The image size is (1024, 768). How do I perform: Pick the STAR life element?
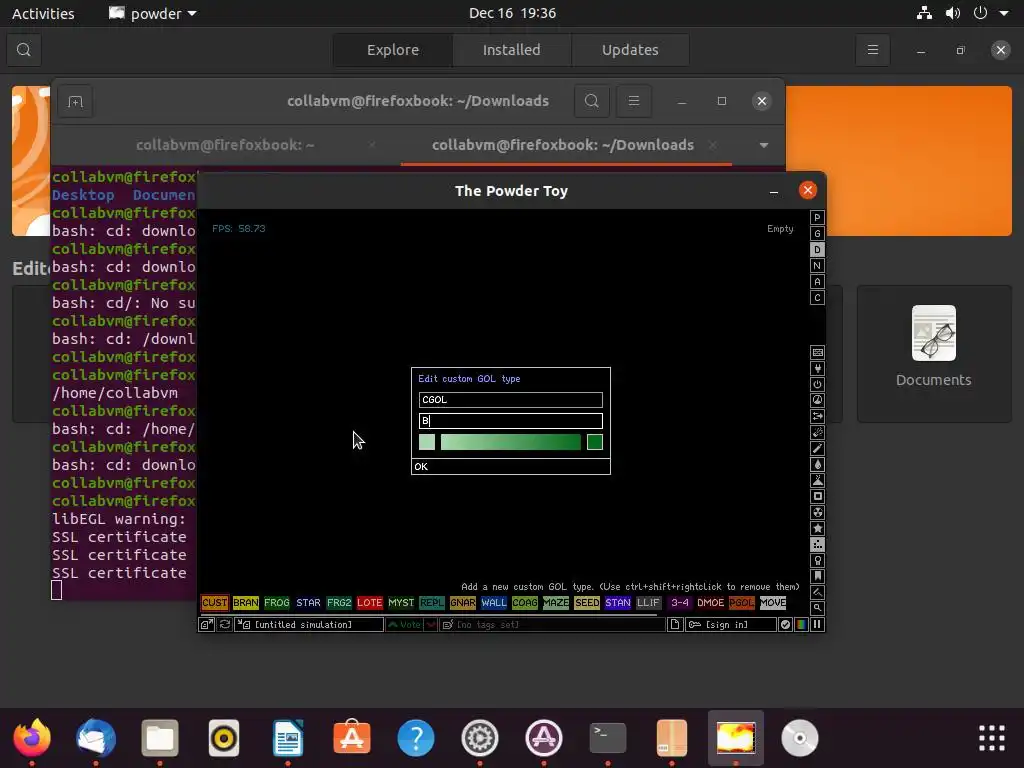pyautogui.click(x=308, y=603)
